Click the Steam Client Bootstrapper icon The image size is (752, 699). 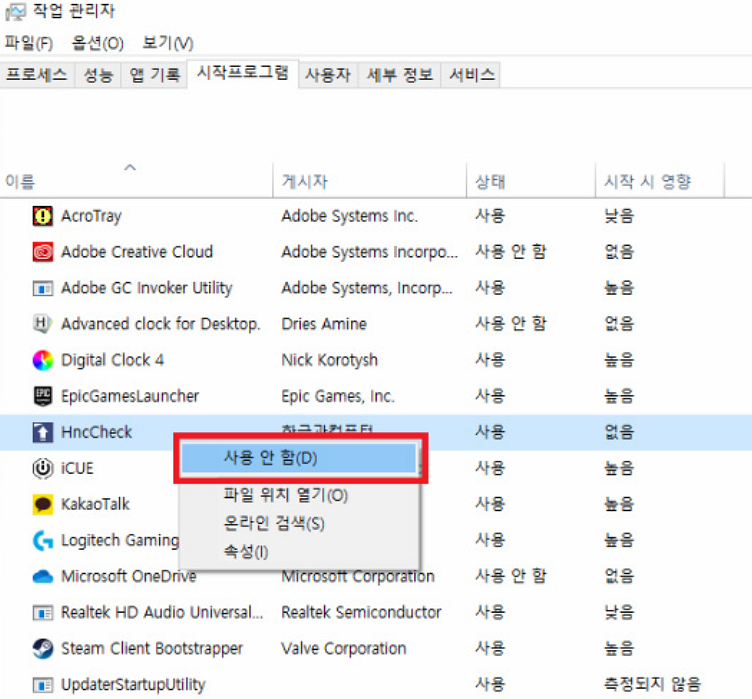43,649
